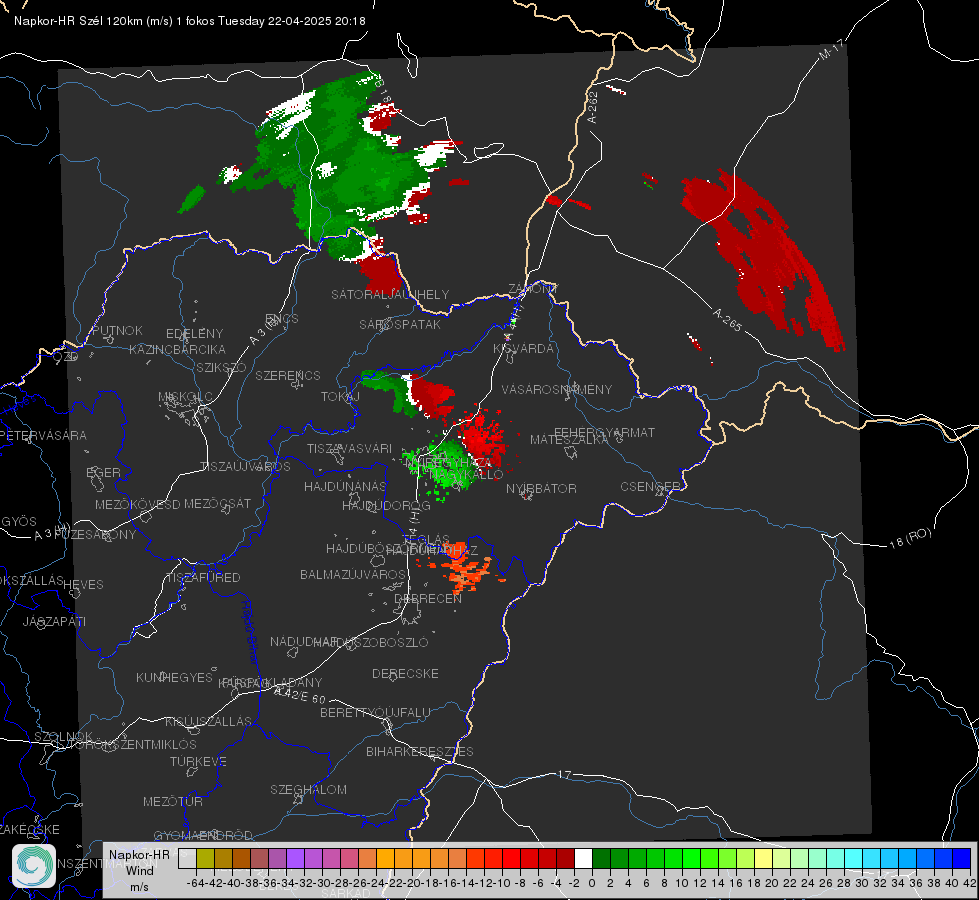This screenshot has width=979, height=900.
Task: Select the EDELÉNY label
Action: pyautogui.click(x=194, y=334)
